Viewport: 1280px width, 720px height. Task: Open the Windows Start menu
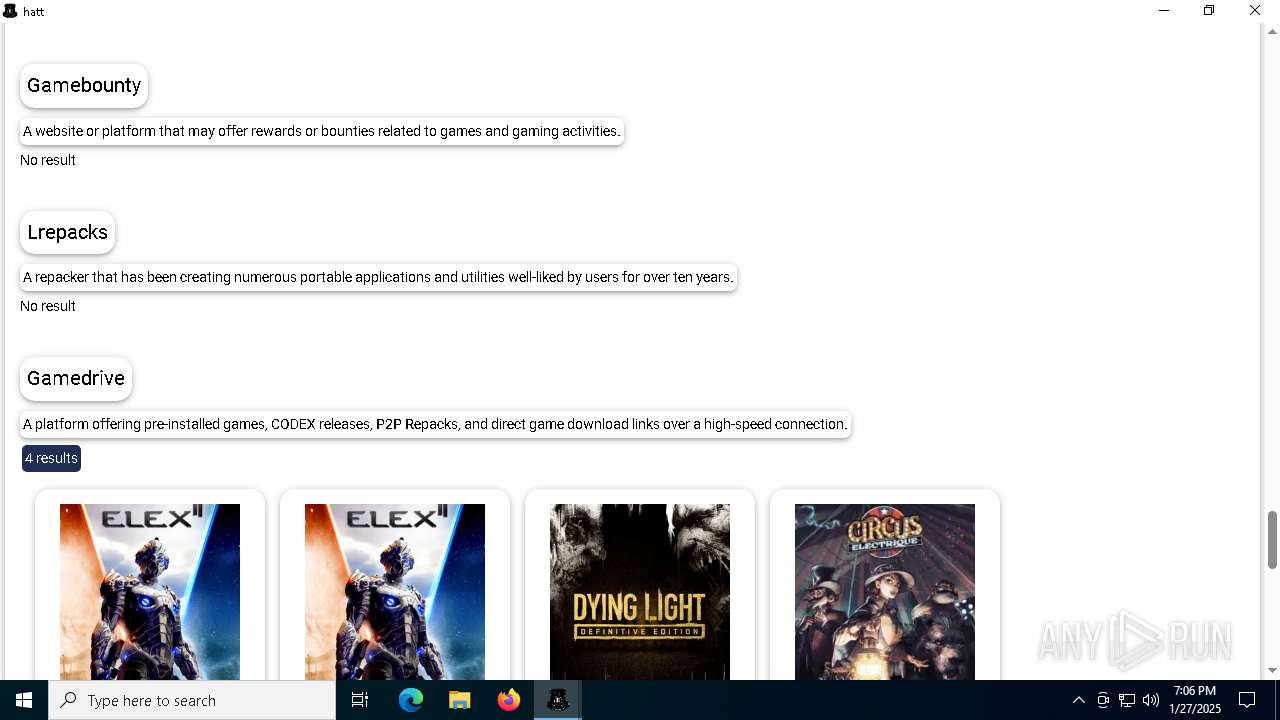pos(24,700)
